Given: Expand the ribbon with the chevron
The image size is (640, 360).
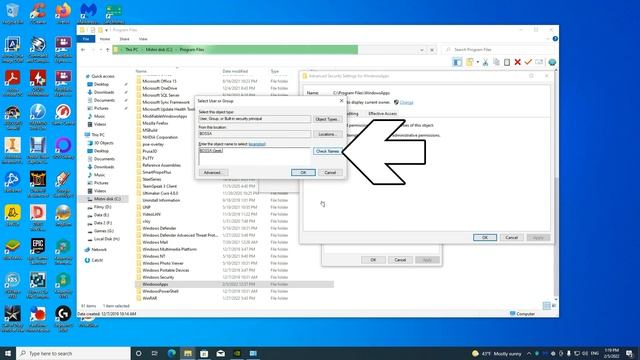Looking at the screenshot, I should (x=548, y=39).
